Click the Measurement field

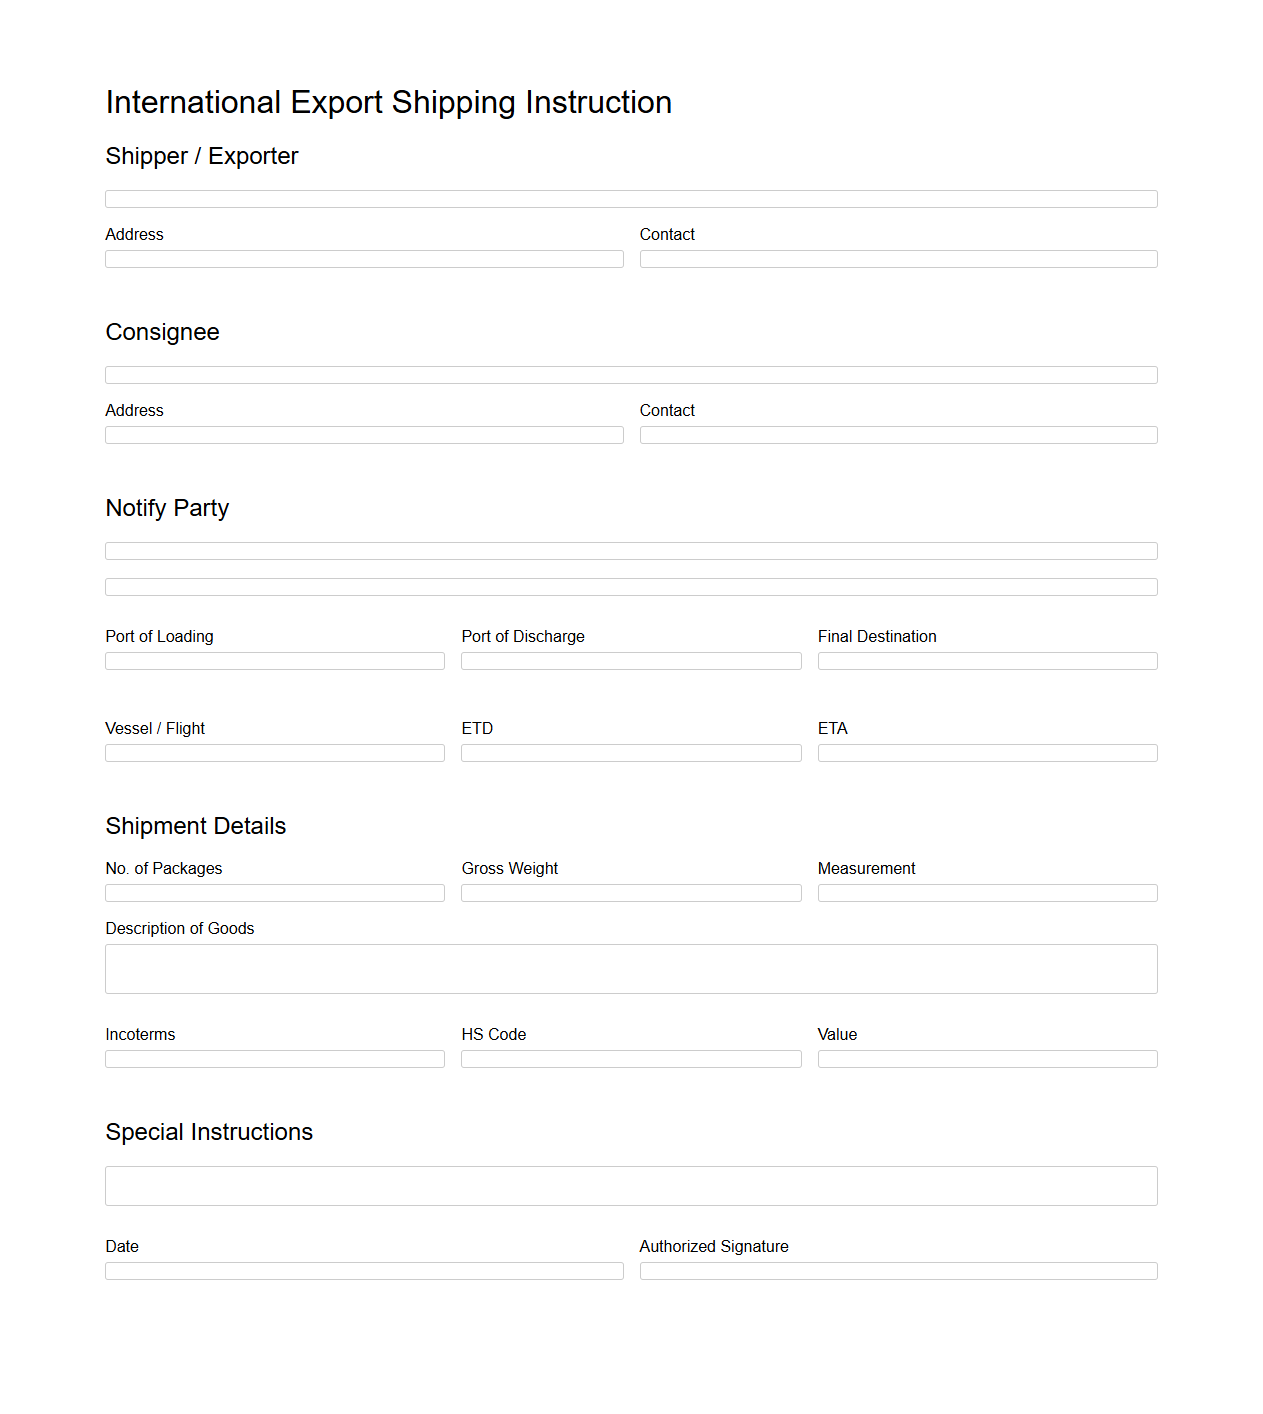987,892
